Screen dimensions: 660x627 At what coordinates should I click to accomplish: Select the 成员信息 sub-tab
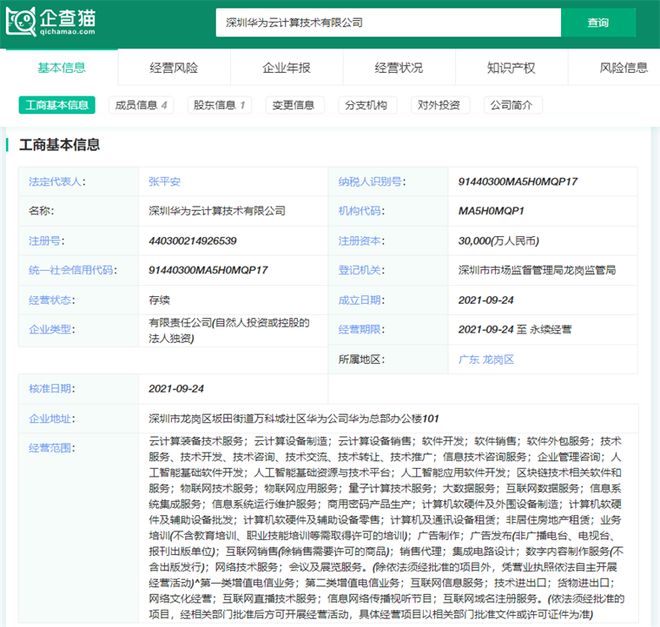tap(141, 105)
